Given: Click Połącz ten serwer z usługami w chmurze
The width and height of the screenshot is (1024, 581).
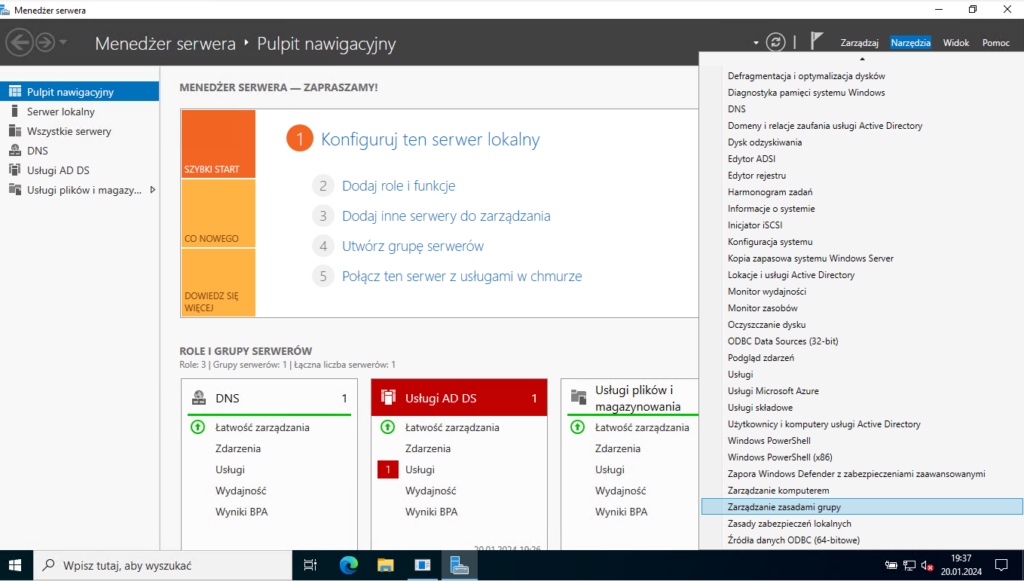Looking at the screenshot, I should pos(462,276).
